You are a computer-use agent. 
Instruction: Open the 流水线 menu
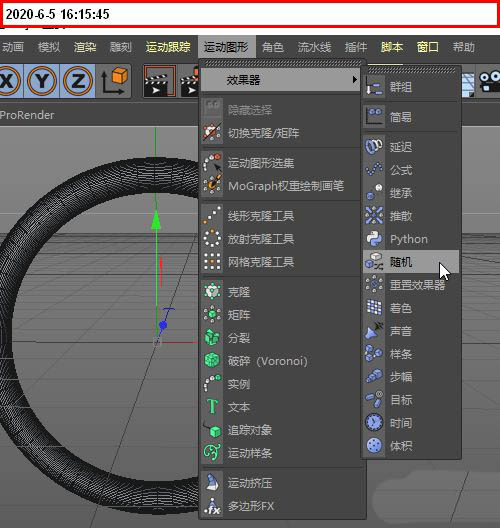coord(314,47)
